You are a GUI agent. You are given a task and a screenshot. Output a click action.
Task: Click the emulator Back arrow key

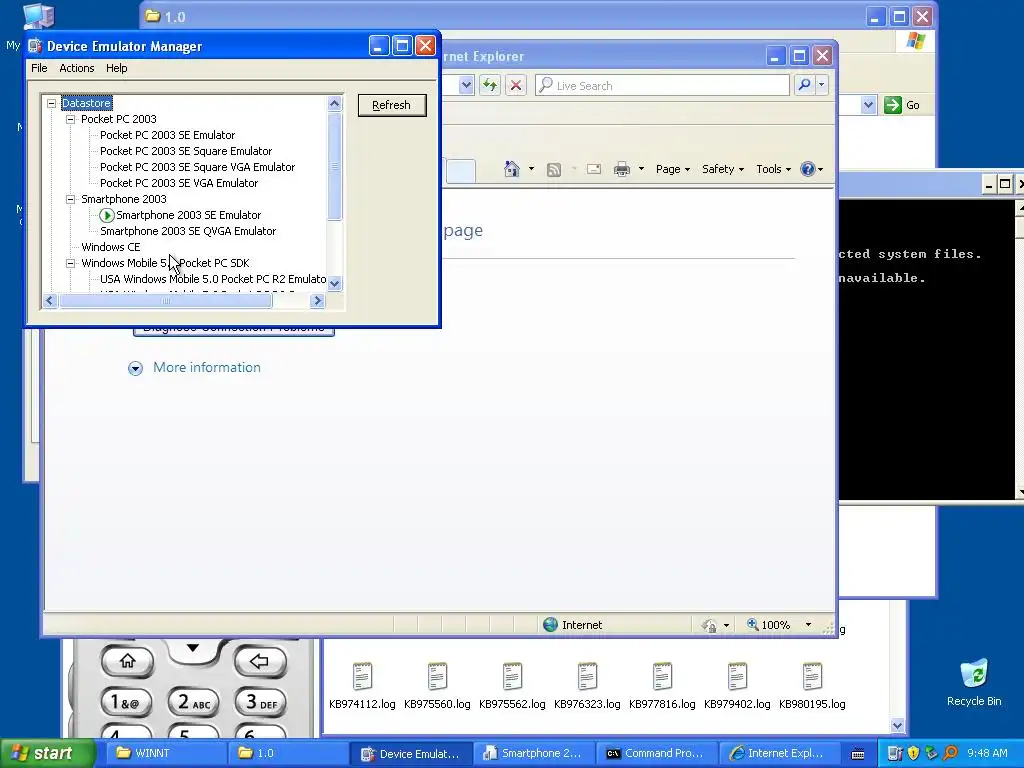coord(260,662)
